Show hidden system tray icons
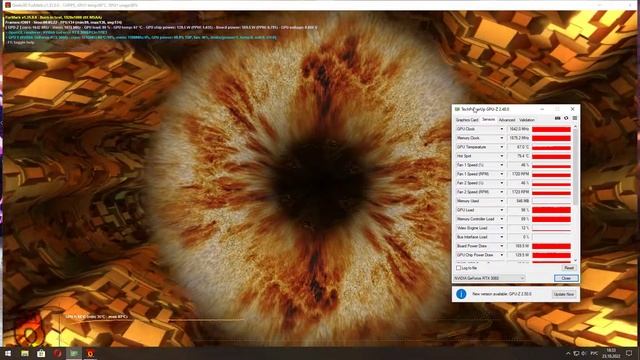This screenshot has width=640, height=360. (x=568, y=353)
